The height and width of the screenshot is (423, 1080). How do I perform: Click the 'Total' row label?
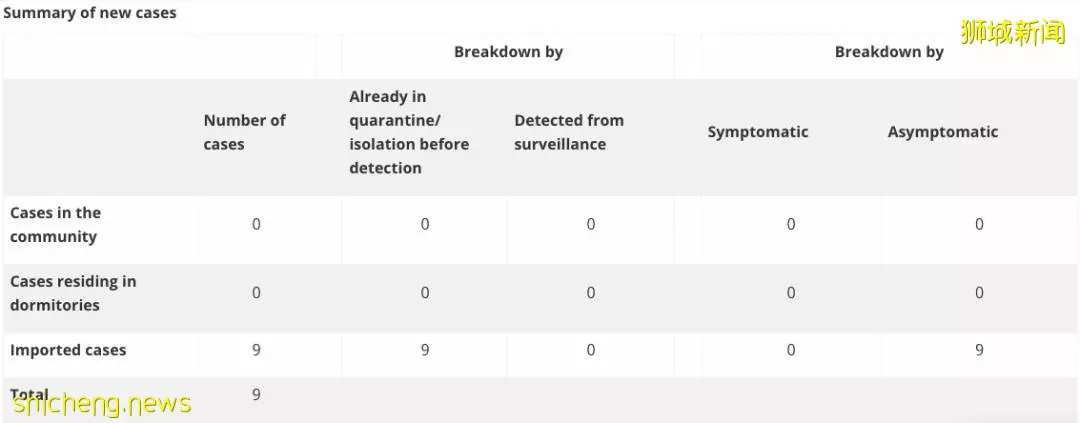pyautogui.click(x=29, y=395)
